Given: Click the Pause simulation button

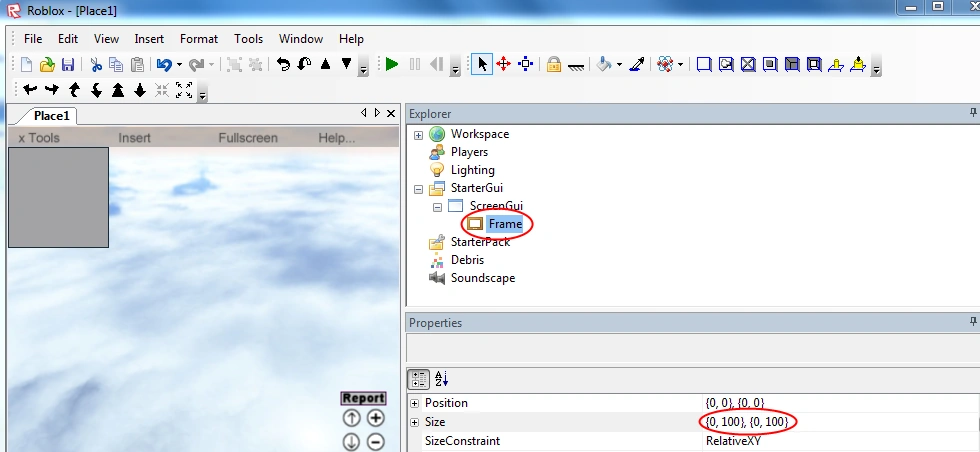Looking at the screenshot, I should tap(414, 64).
